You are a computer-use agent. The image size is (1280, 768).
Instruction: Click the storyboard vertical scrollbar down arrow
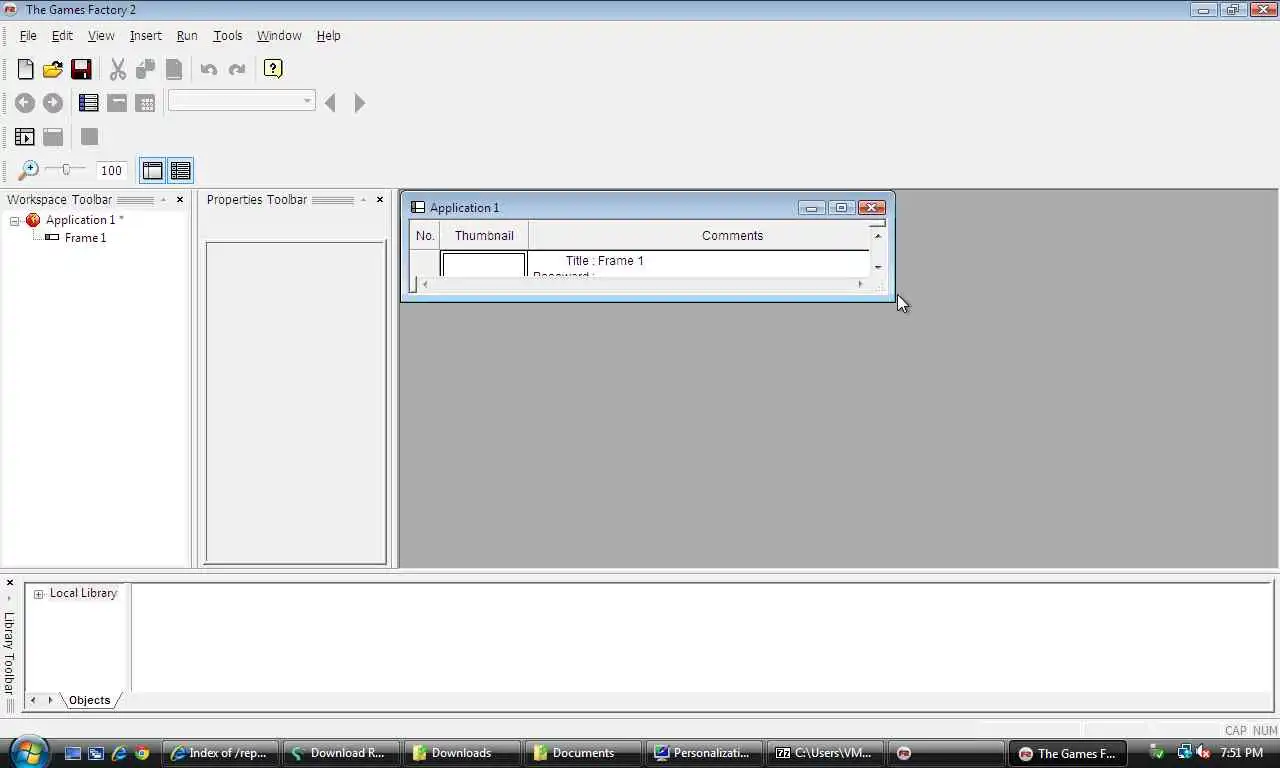(x=878, y=267)
